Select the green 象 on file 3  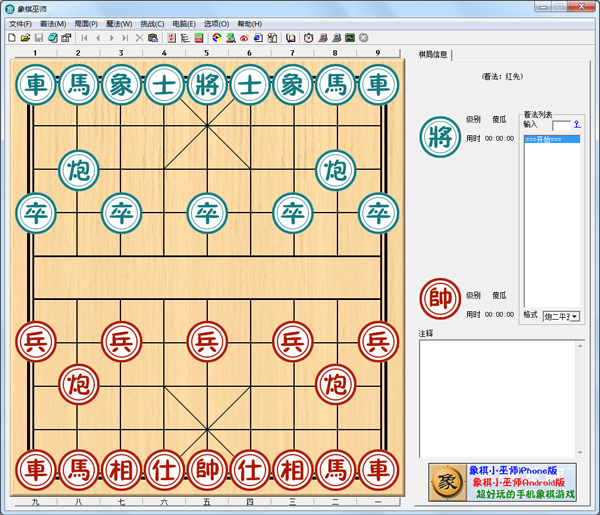pos(121,85)
